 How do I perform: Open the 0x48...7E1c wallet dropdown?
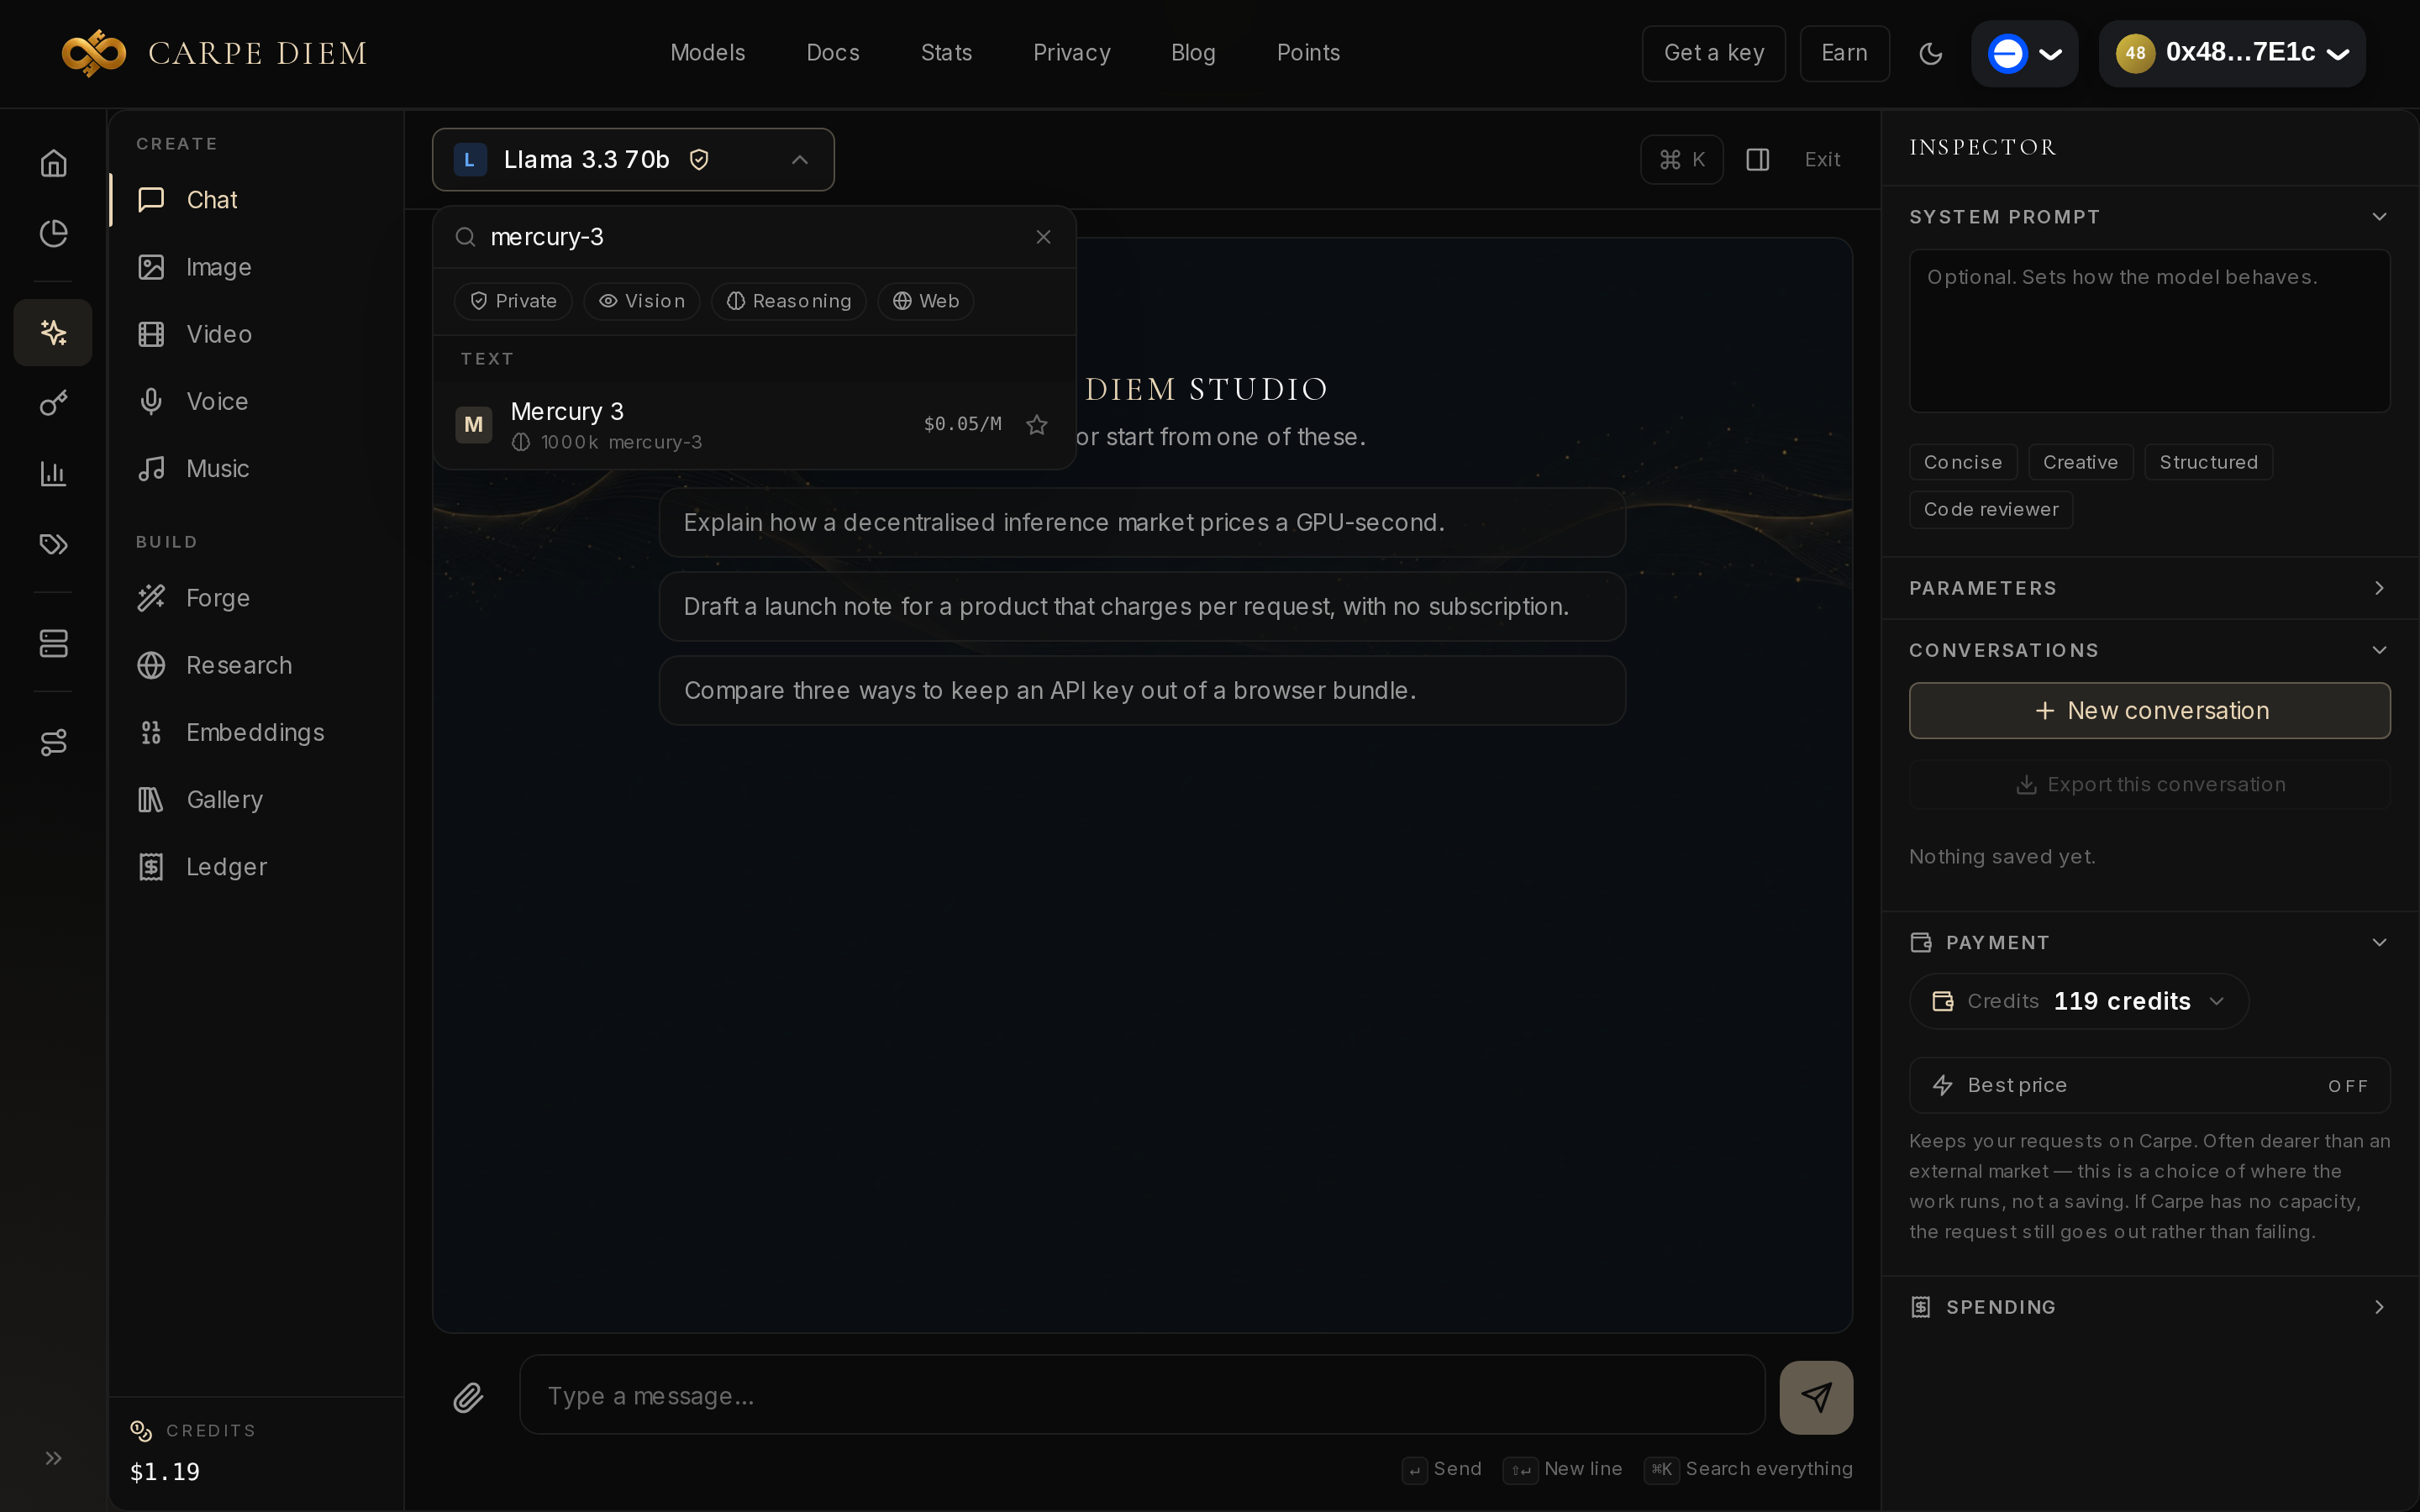[2232, 53]
